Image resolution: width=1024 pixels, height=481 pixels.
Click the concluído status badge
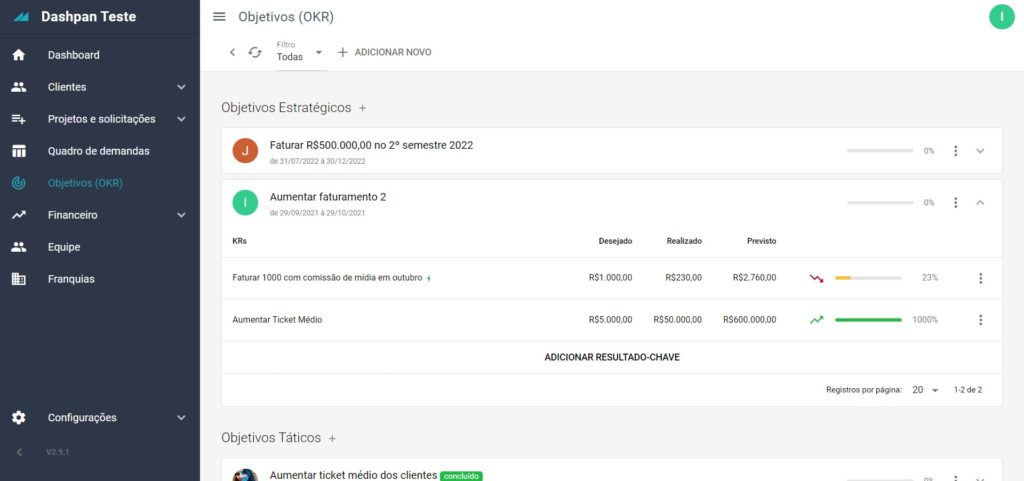[461, 476]
